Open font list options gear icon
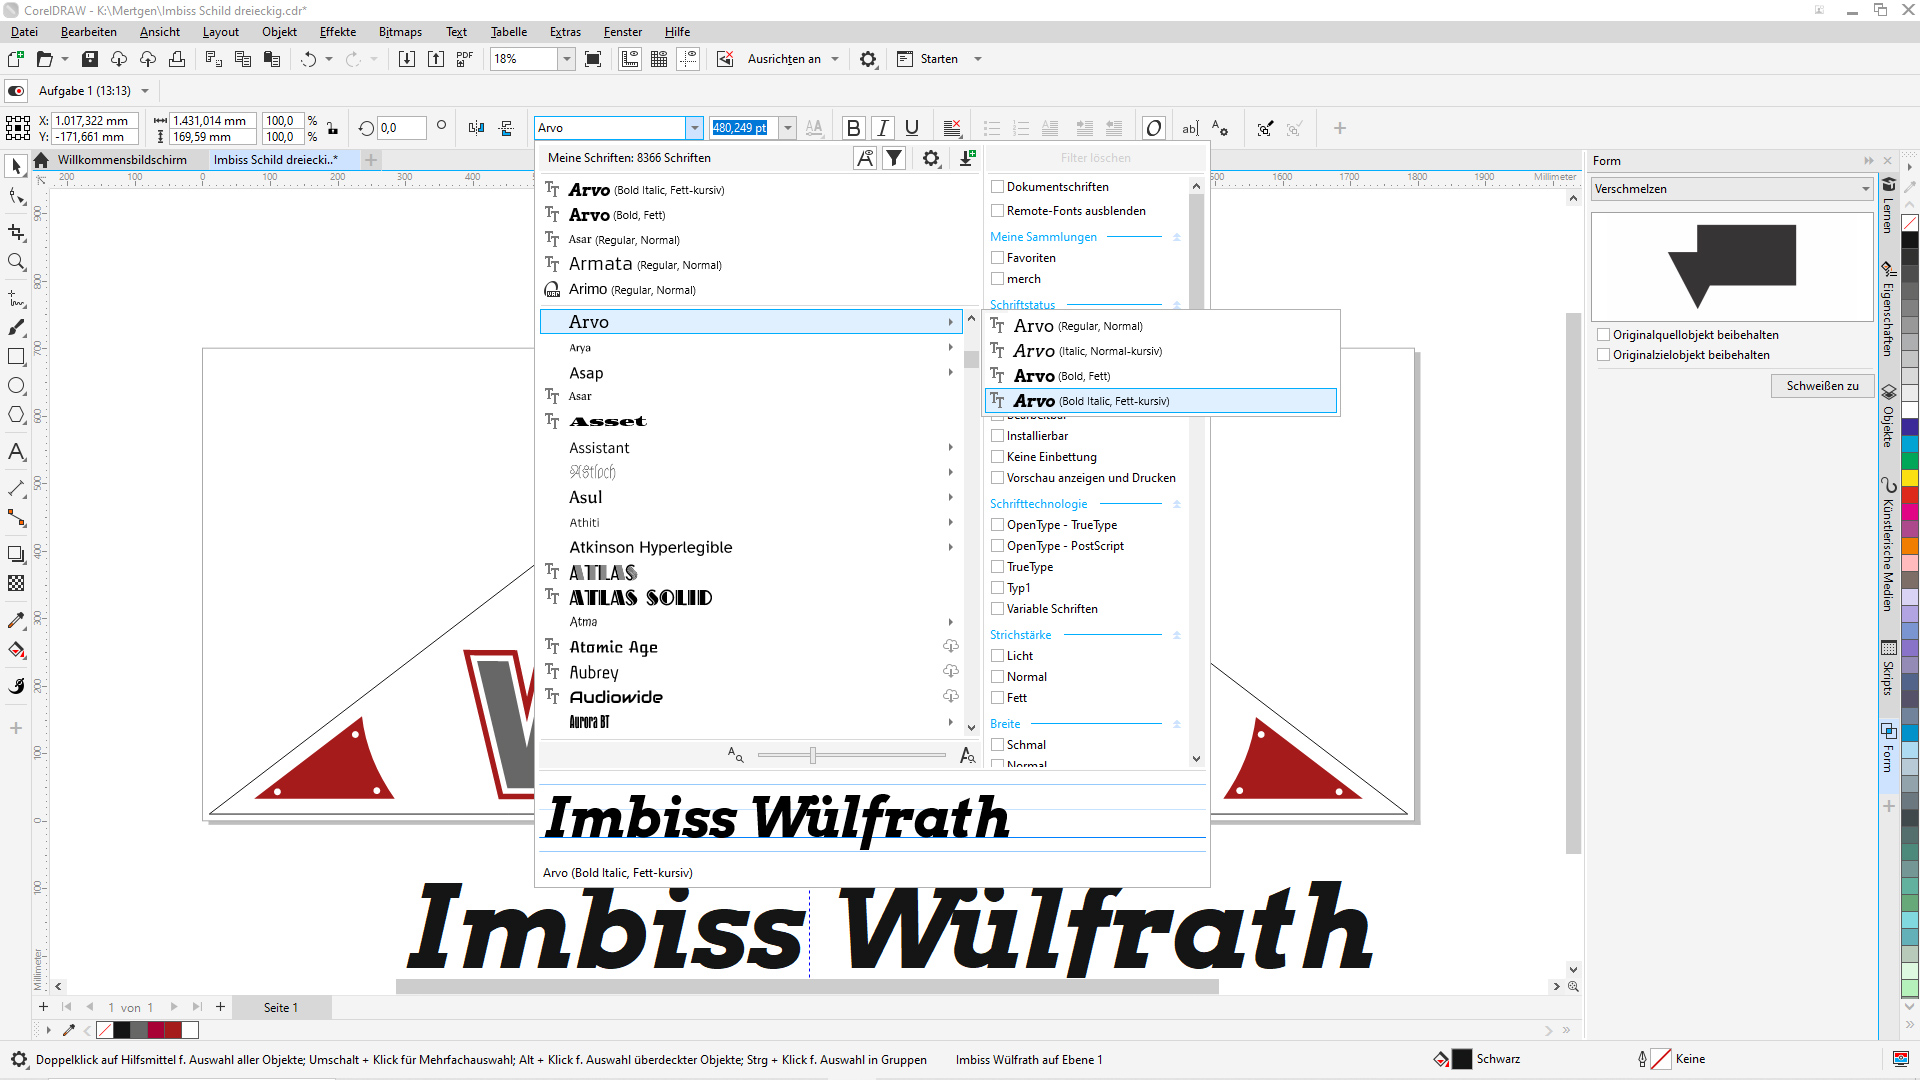 [x=931, y=158]
